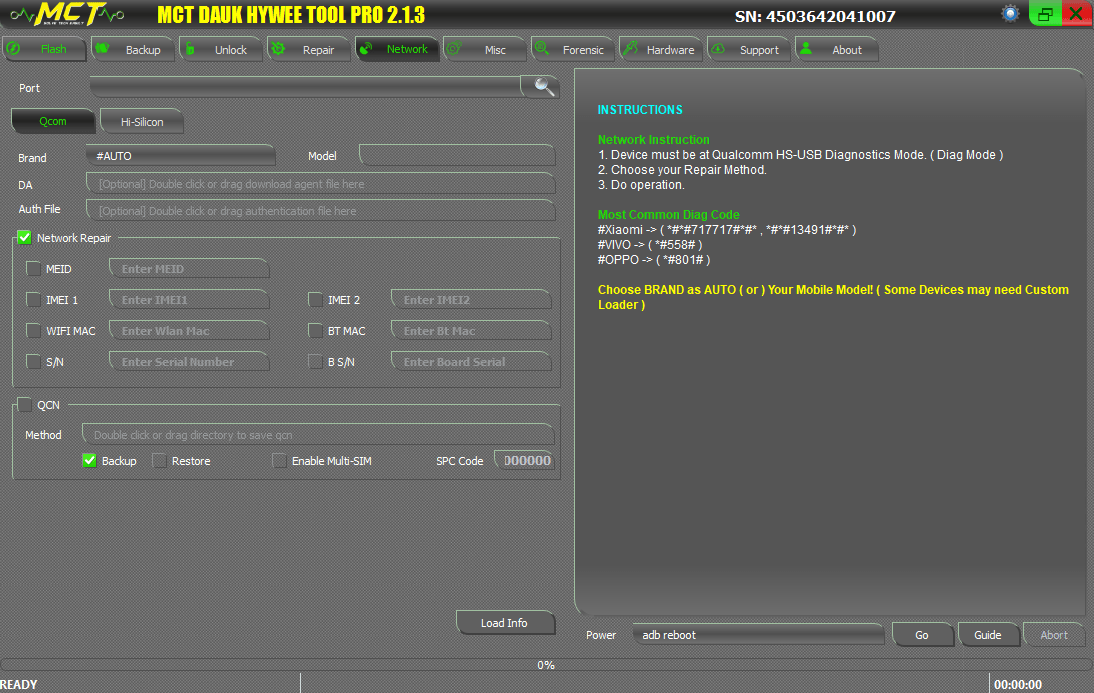
Task: Open the Support page
Action: 748,48
